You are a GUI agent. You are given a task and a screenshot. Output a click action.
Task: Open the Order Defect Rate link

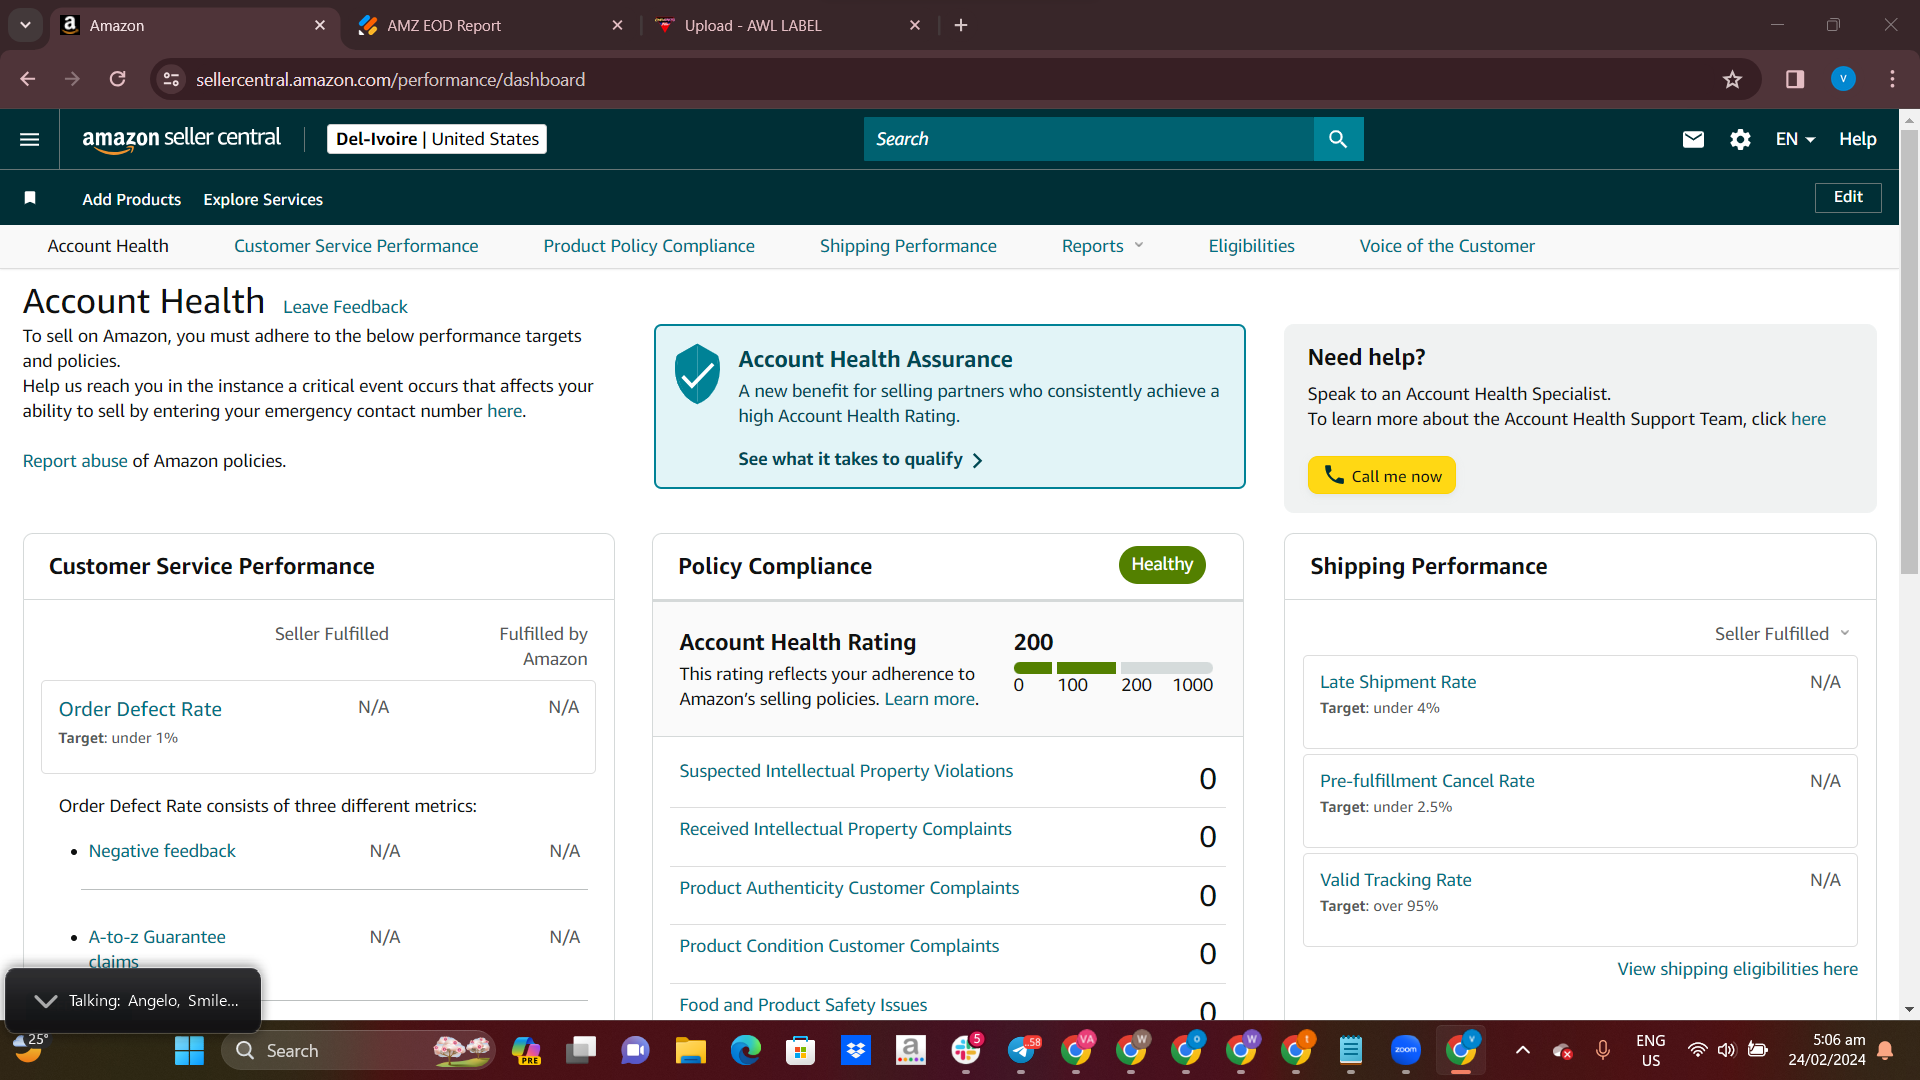tap(140, 709)
